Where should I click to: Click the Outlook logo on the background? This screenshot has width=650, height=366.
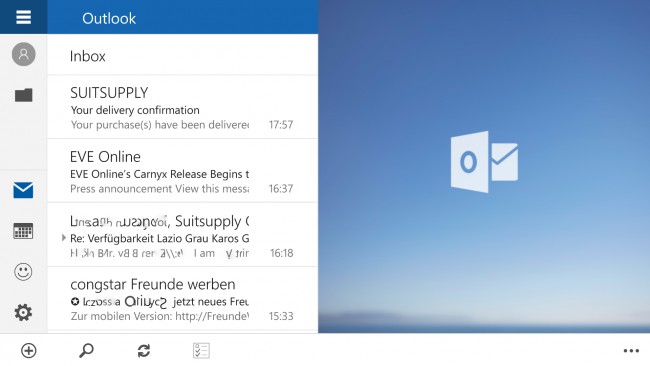(484, 162)
